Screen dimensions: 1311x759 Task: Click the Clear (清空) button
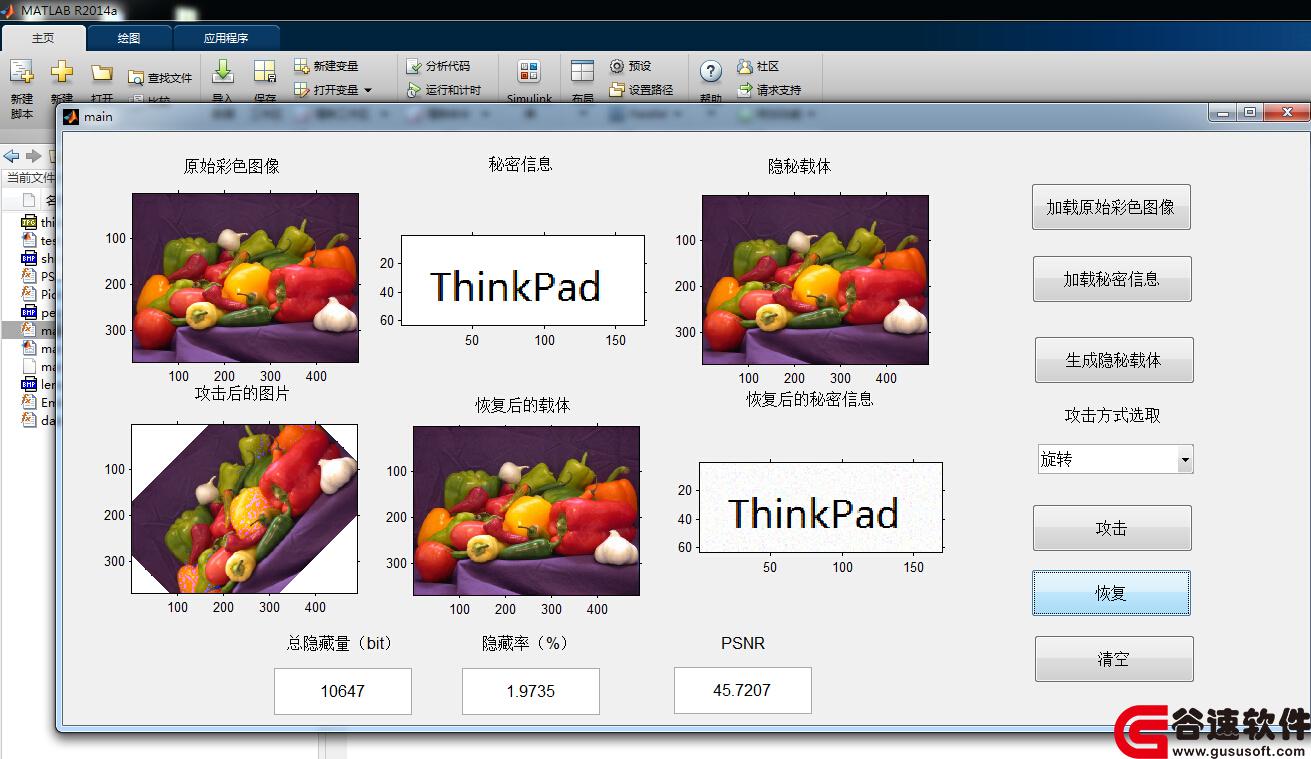pyautogui.click(x=1114, y=659)
